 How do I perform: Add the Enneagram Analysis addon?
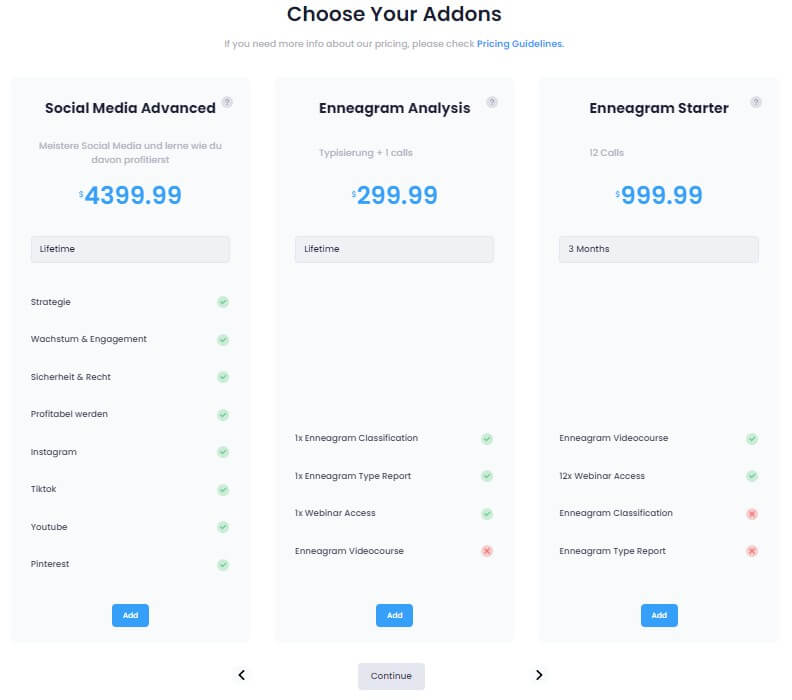[394, 615]
